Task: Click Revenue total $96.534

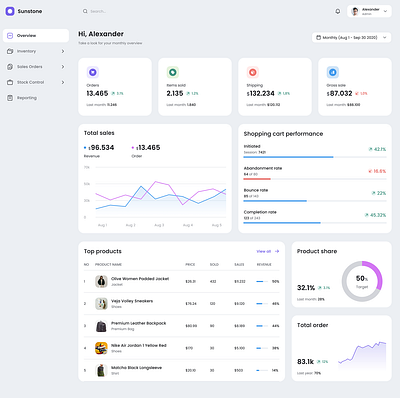Action: click(101, 147)
